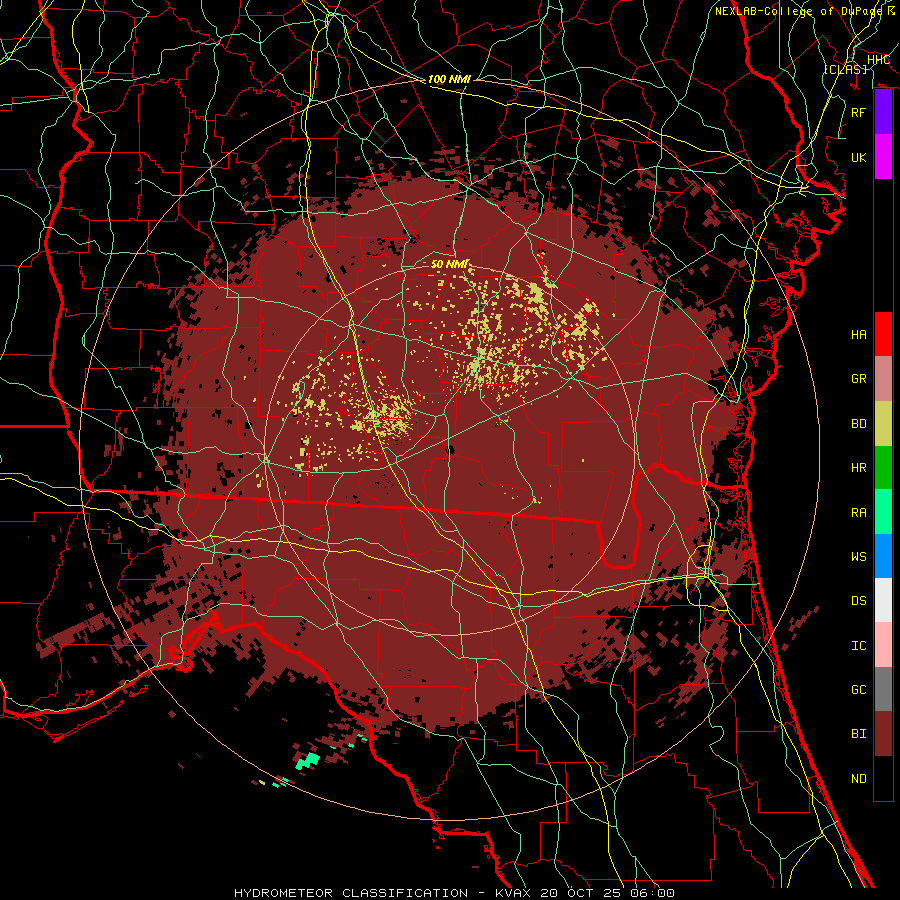Click the WS legend label
Screen dimensions: 900x900
tap(859, 557)
